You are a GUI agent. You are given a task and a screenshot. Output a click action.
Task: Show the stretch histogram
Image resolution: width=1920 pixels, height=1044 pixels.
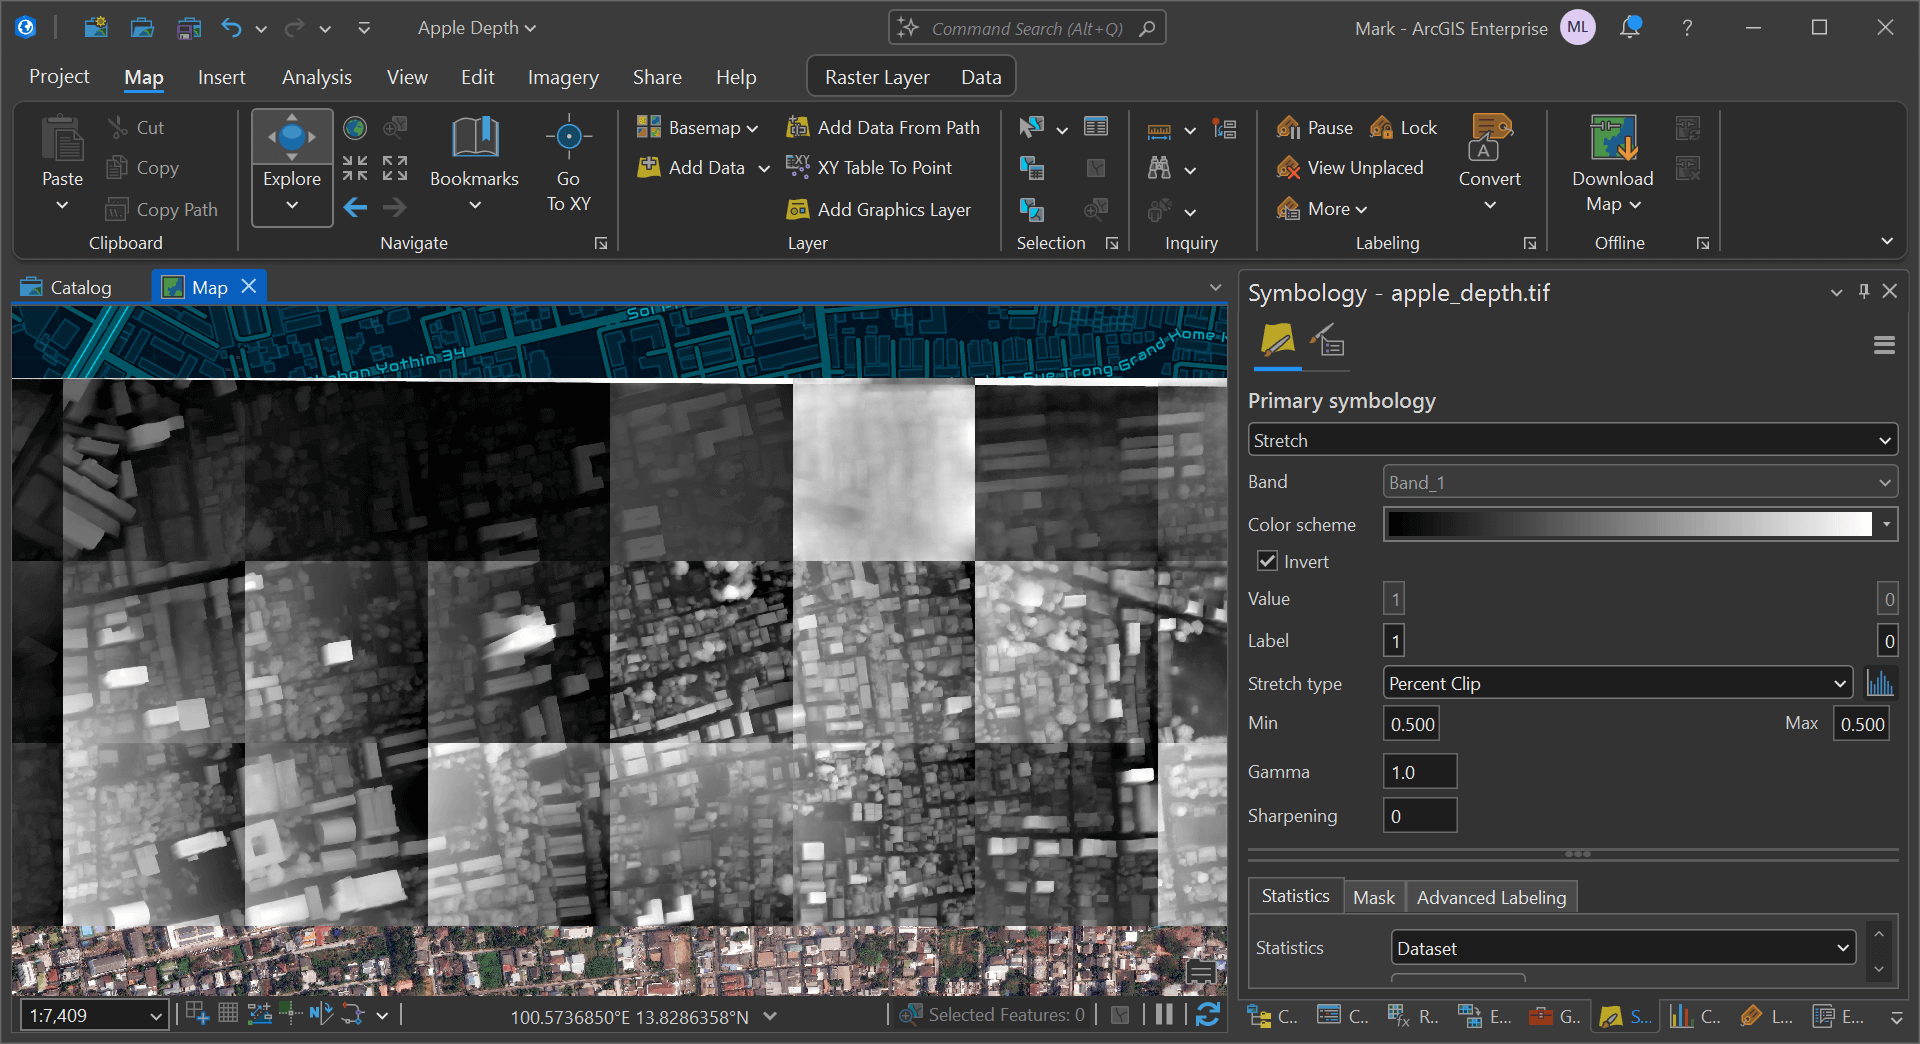click(1880, 683)
